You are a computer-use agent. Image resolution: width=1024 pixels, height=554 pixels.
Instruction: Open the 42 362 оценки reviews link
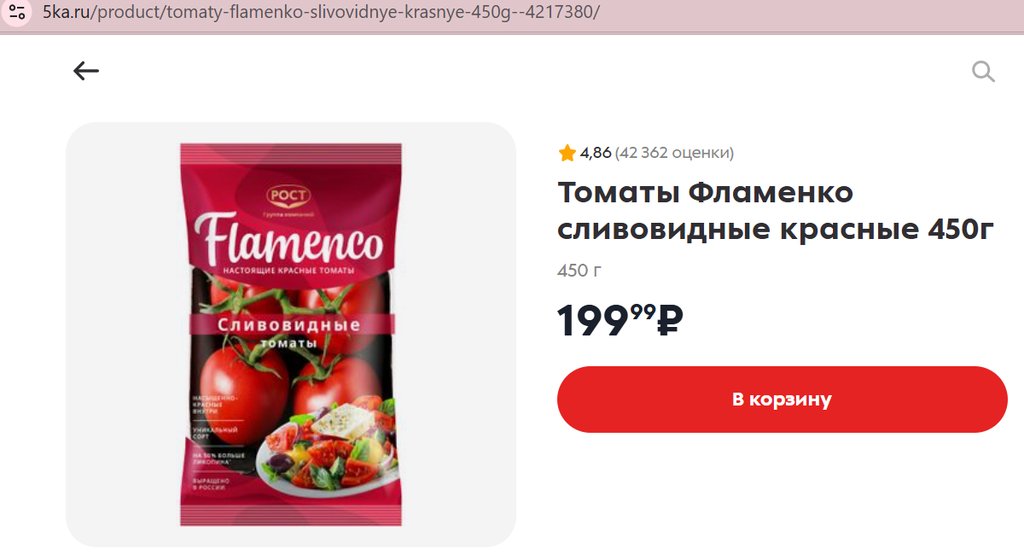674,153
